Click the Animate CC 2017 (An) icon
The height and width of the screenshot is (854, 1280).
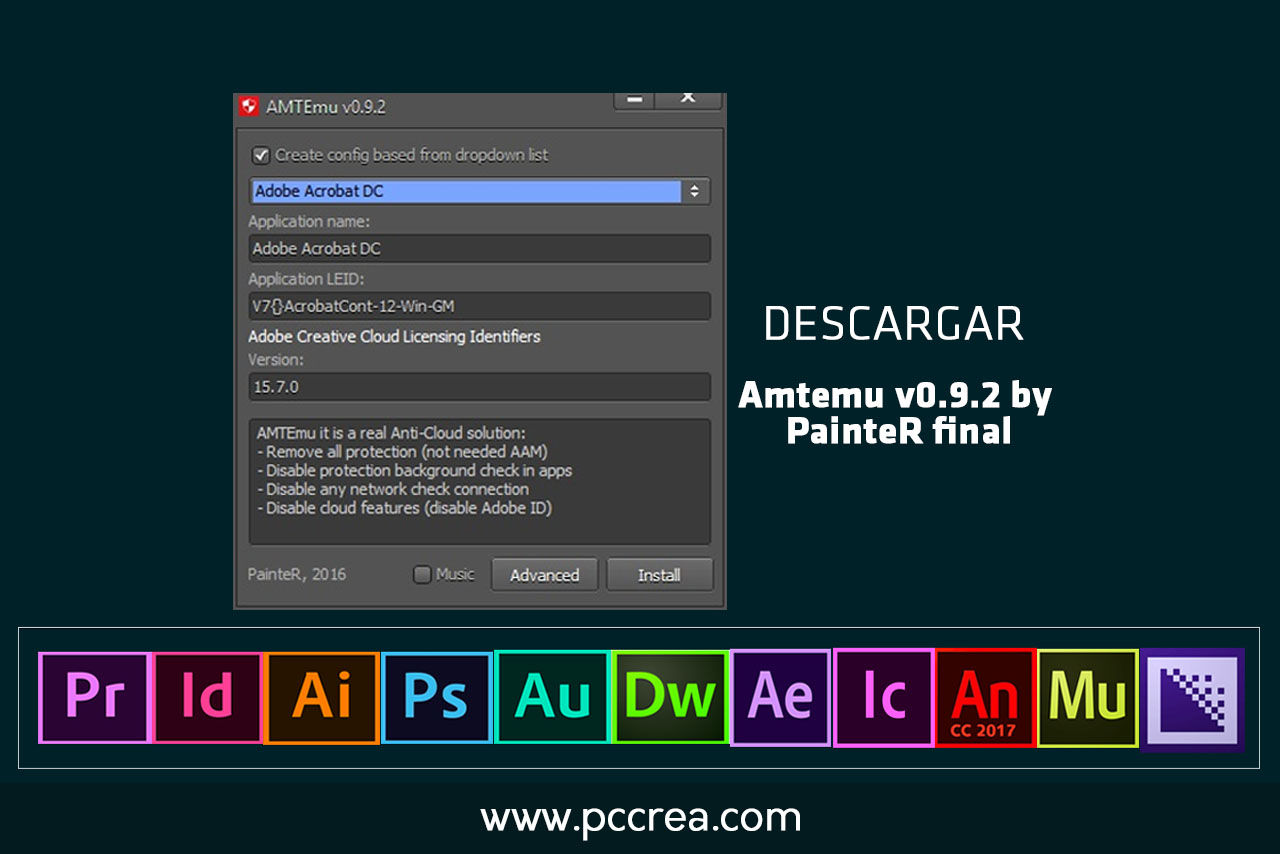pos(986,697)
